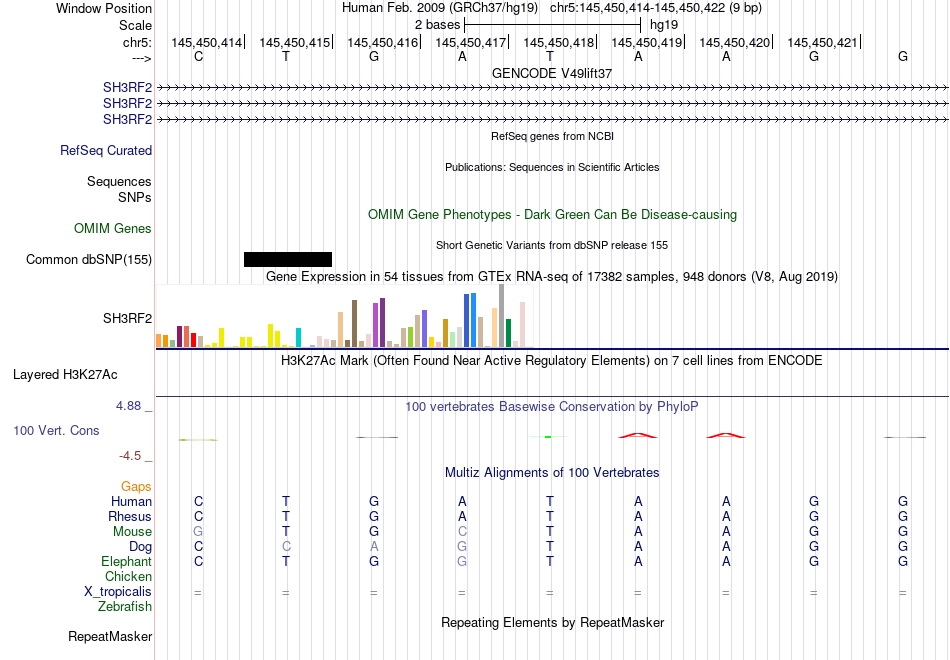950x660 pixels.
Task: Click the Human species row label
Action: [x=131, y=501]
